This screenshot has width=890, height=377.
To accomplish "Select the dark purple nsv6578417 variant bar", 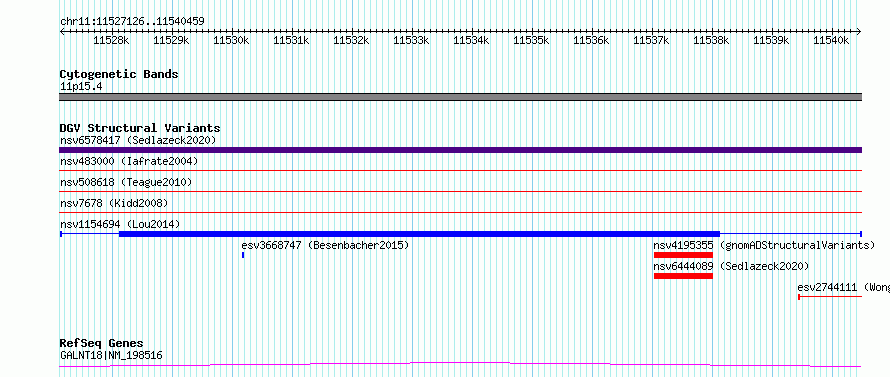I will (460, 150).
